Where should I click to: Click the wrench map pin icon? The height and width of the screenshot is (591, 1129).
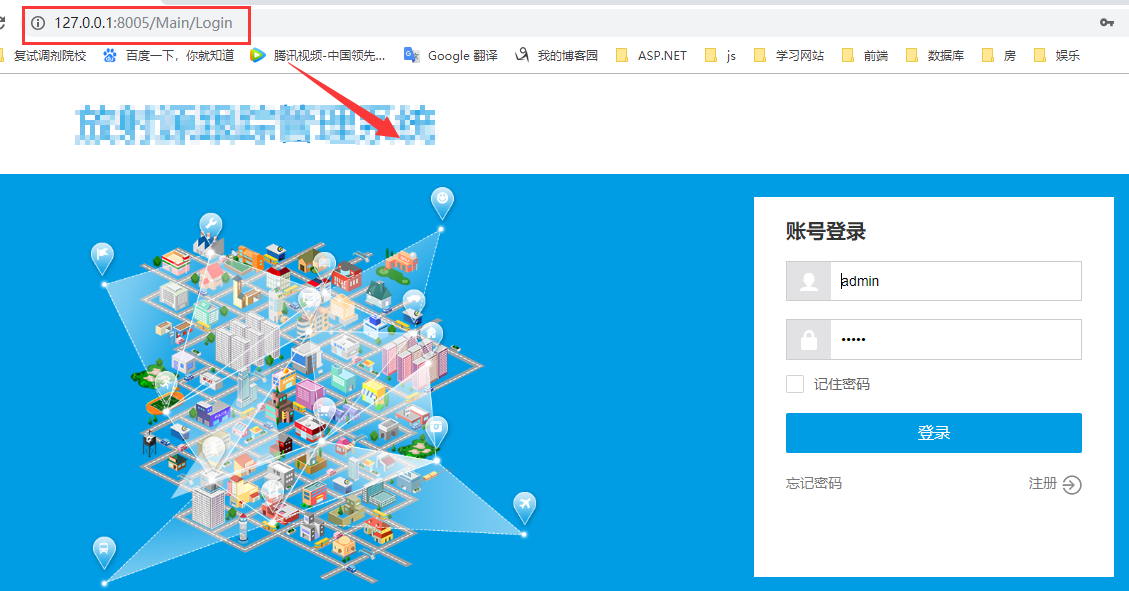pyautogui.click(x=210, y=227)
